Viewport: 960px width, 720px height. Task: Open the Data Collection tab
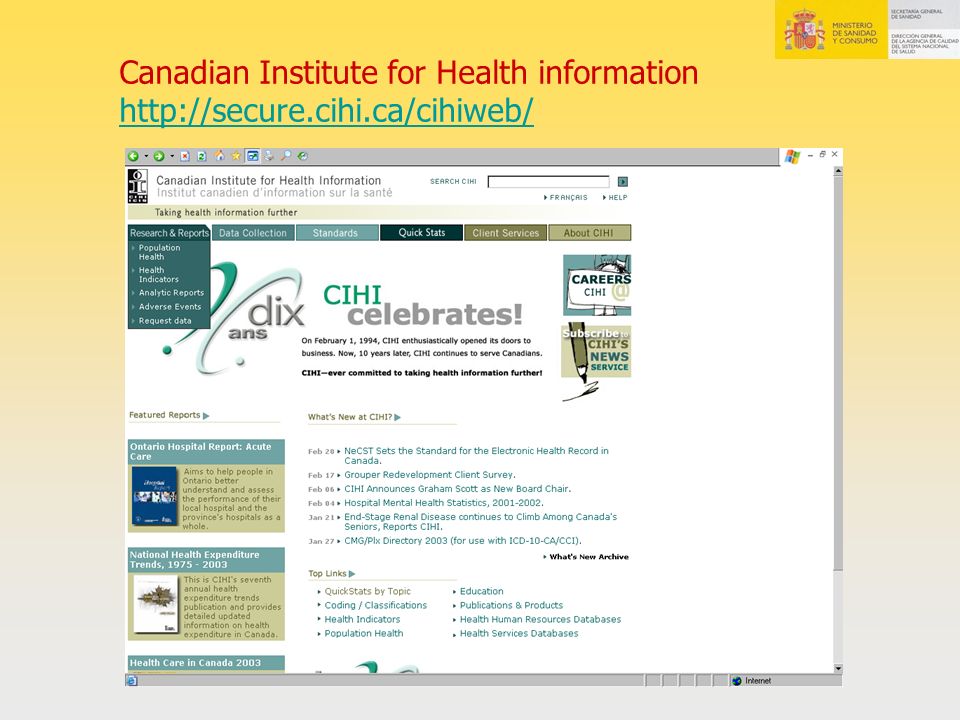click(x=253, y=233)
